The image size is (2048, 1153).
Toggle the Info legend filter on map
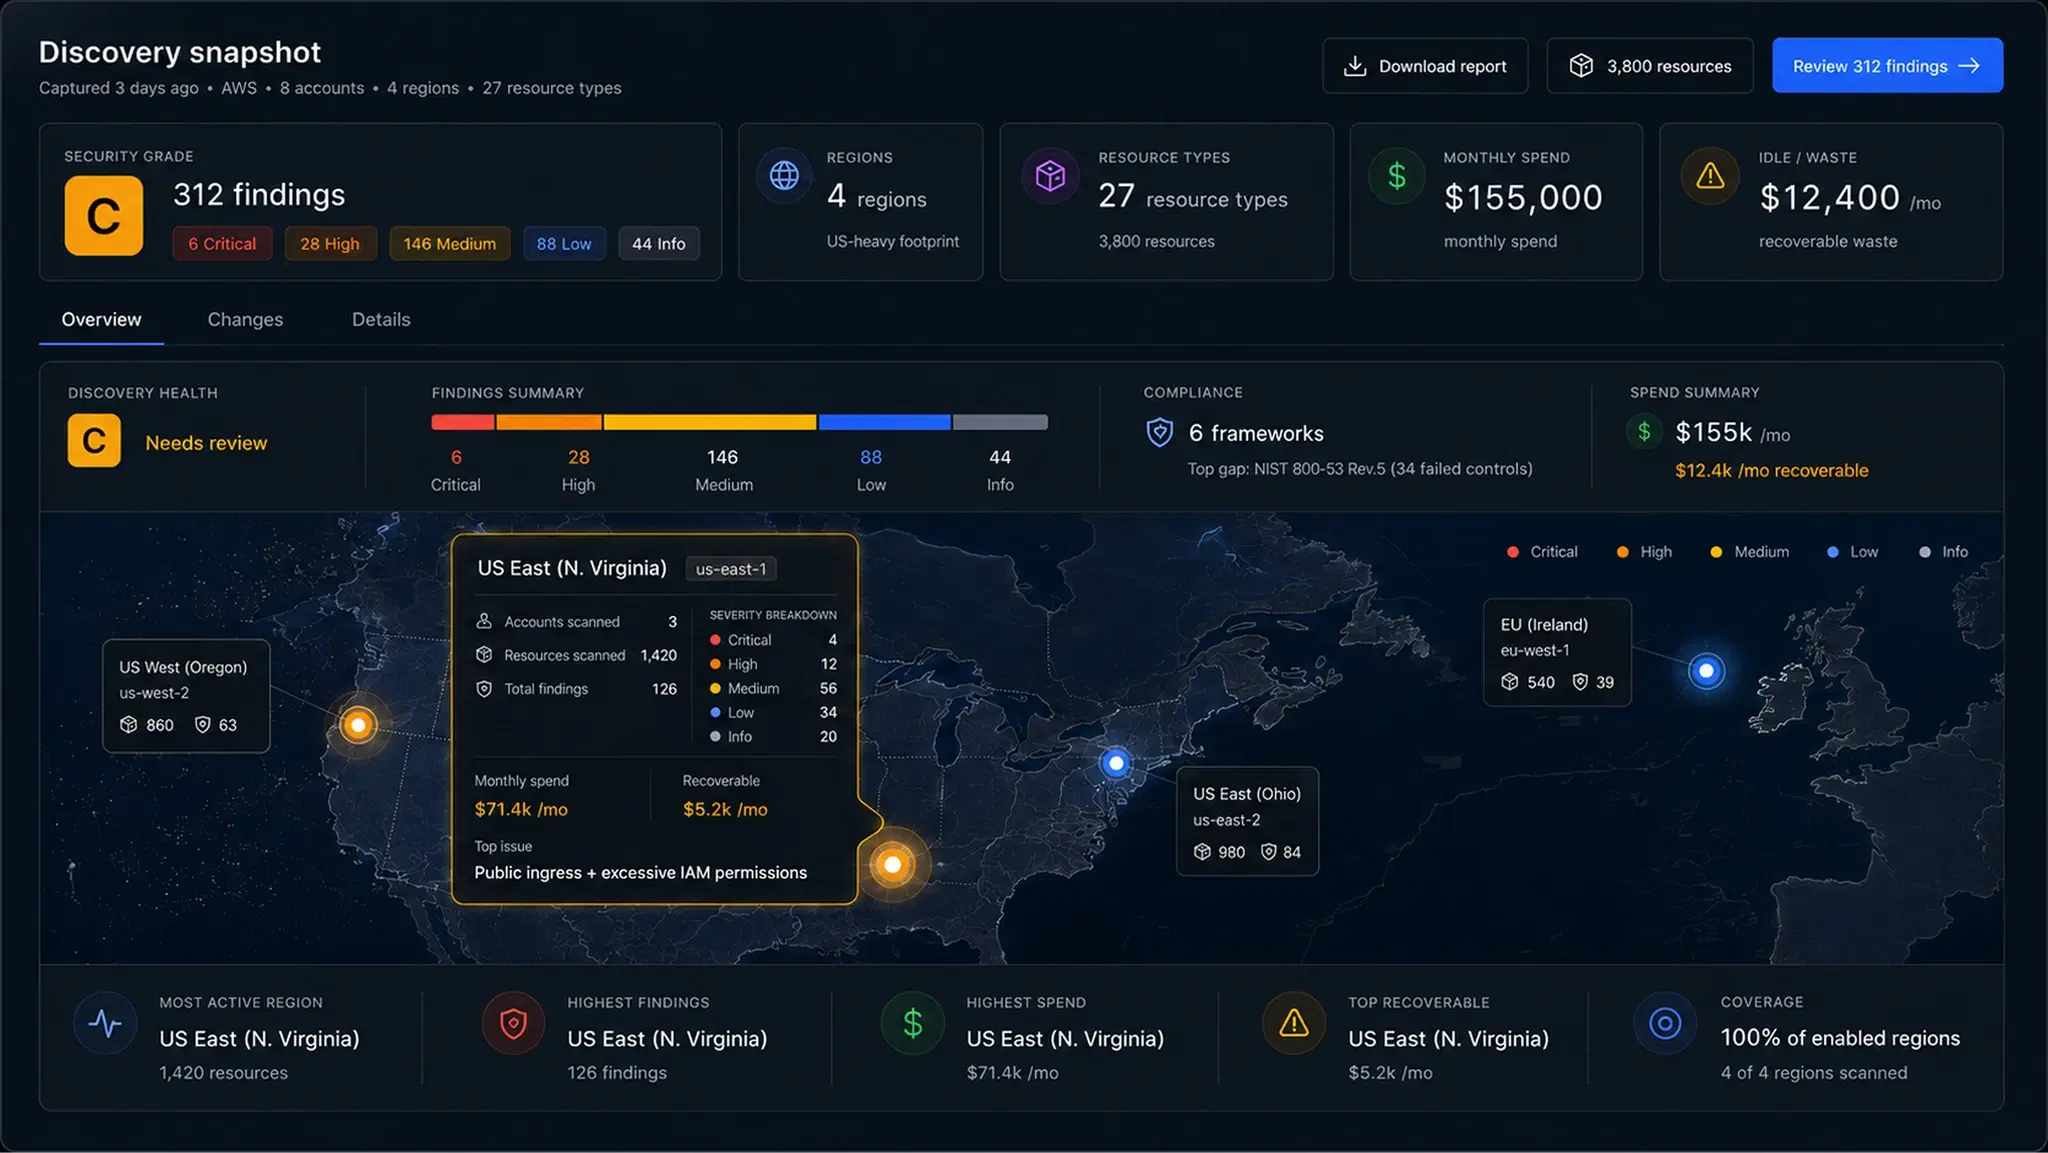pyautogui.click(x=1943, y=552)
